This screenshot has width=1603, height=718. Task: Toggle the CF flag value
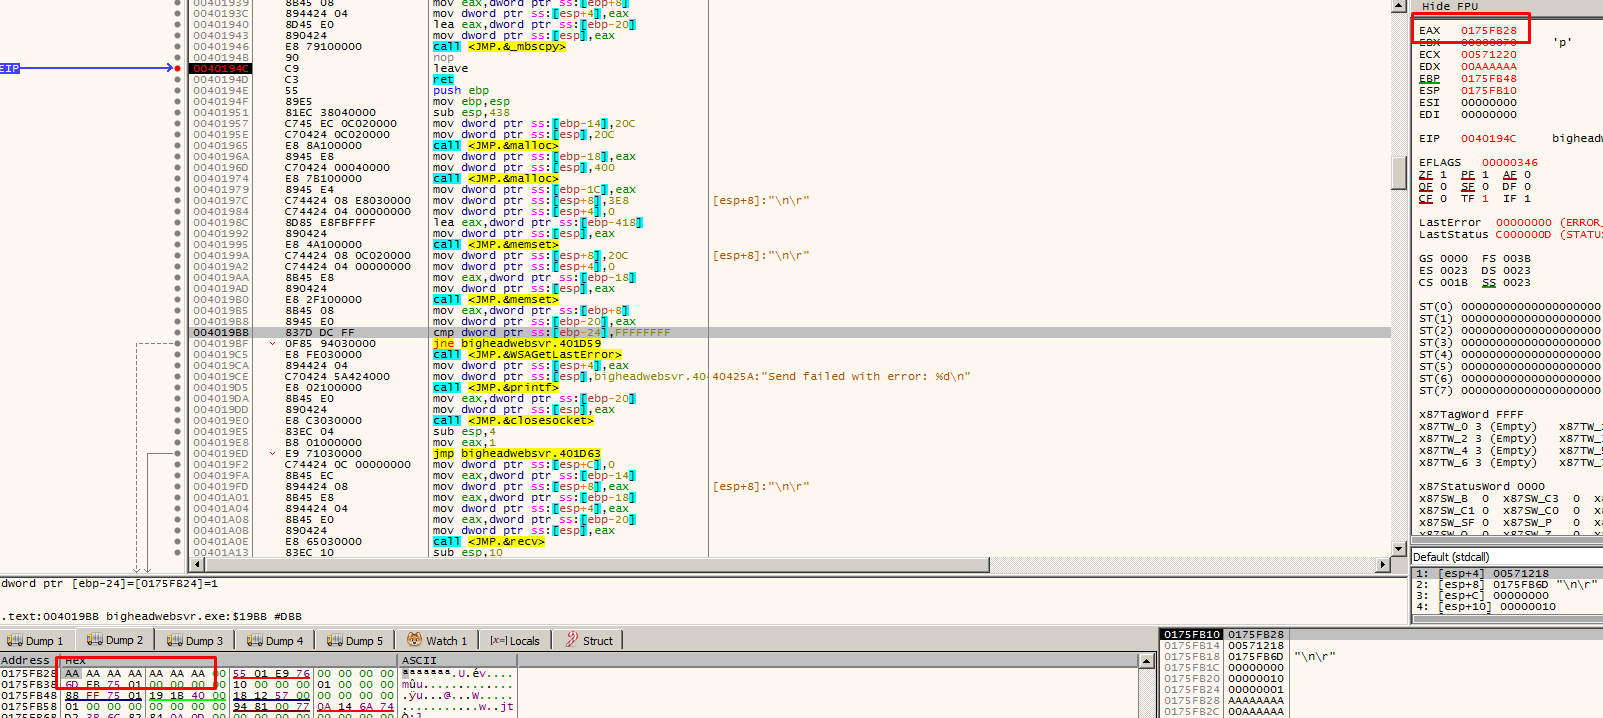pos(1443,199)
